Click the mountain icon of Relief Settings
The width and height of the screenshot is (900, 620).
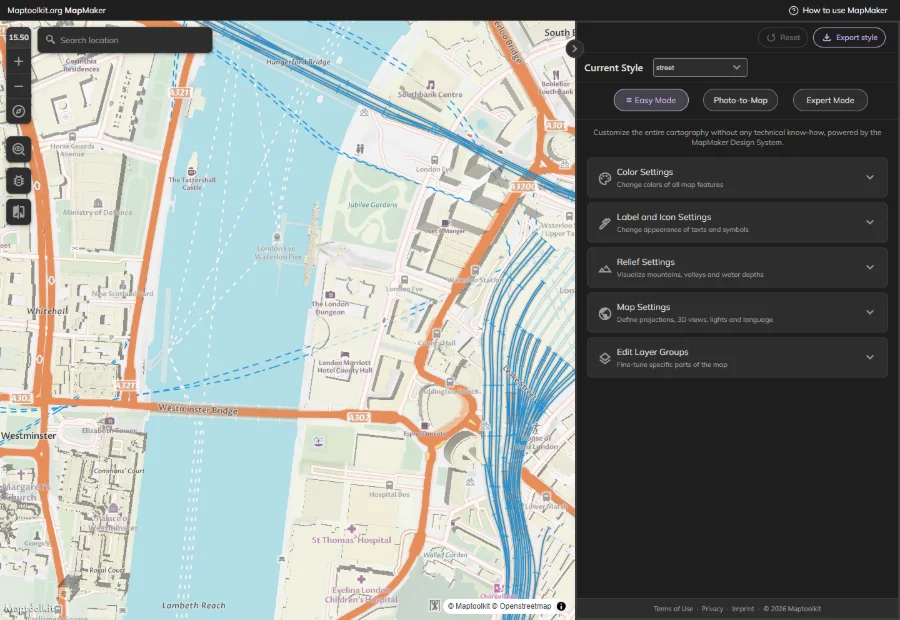click(x=604, y=268)
